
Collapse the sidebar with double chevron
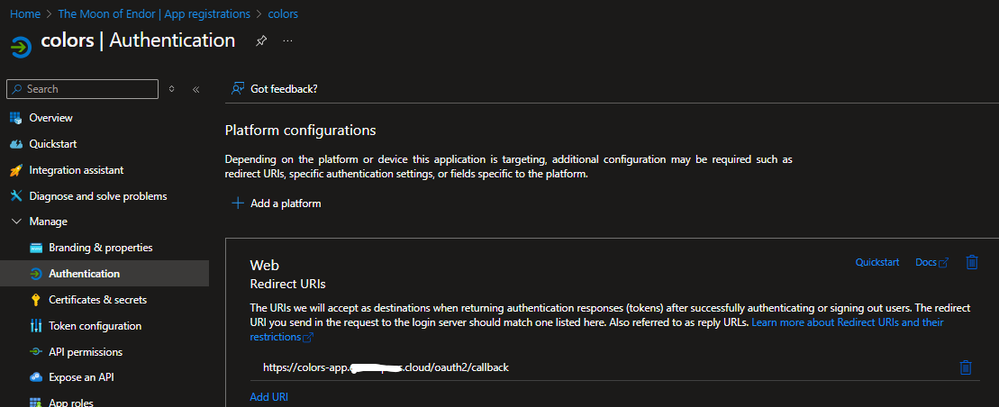point(196,89)
